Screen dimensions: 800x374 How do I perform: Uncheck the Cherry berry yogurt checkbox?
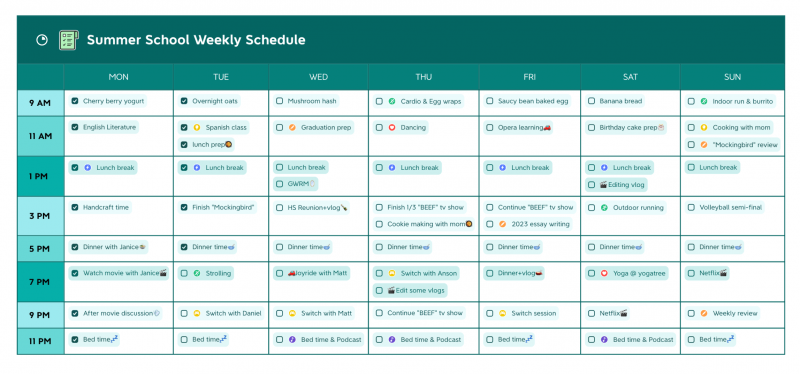75,101
